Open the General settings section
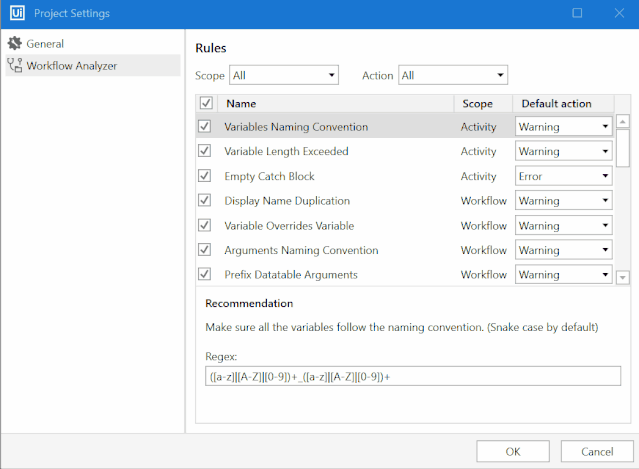Viewport: 639px width, 469px height. (x=93, y=44)
